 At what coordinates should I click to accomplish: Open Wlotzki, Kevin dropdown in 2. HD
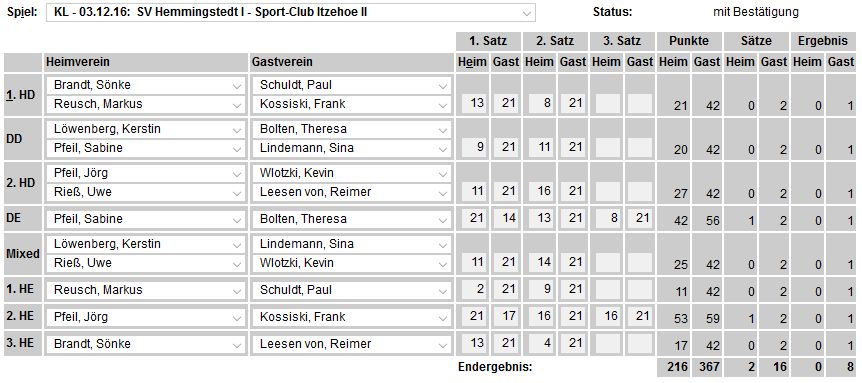[x=351, y=173]
